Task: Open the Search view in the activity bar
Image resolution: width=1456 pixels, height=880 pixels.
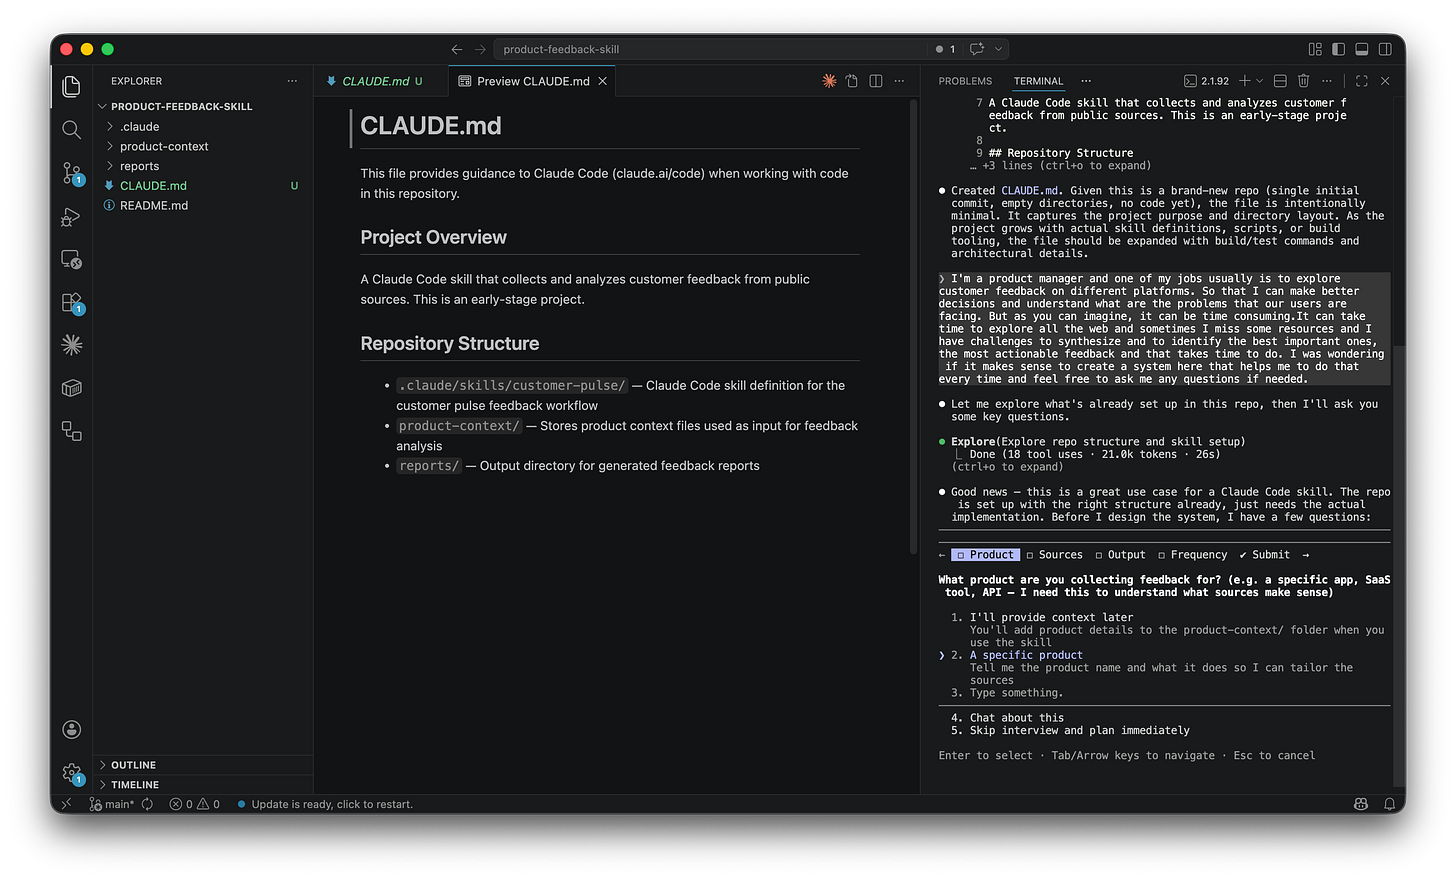Action: (71, 129)
